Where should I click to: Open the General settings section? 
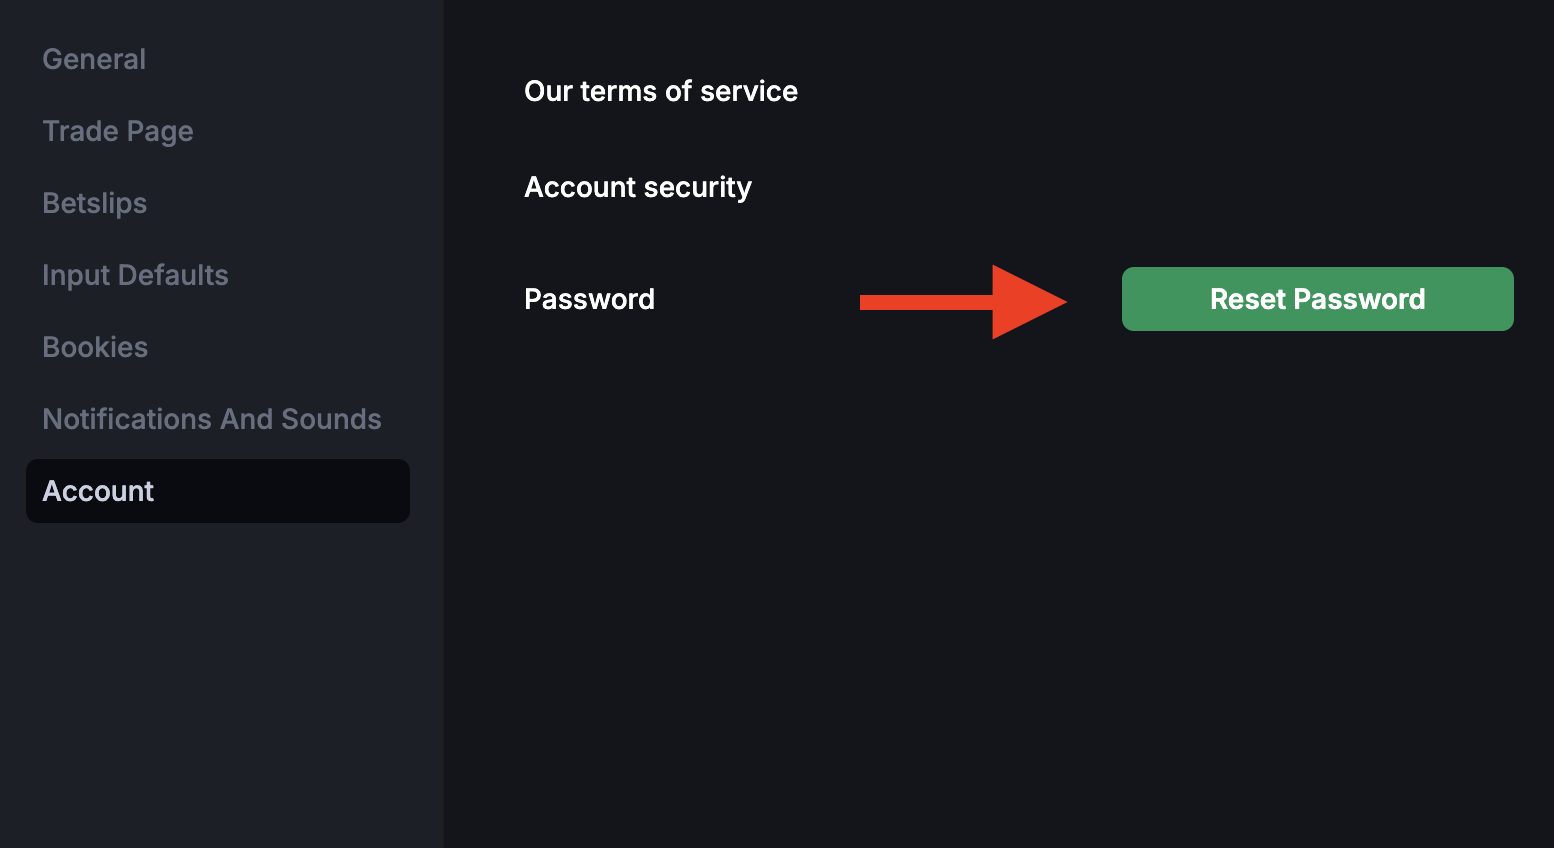[94, 59]
